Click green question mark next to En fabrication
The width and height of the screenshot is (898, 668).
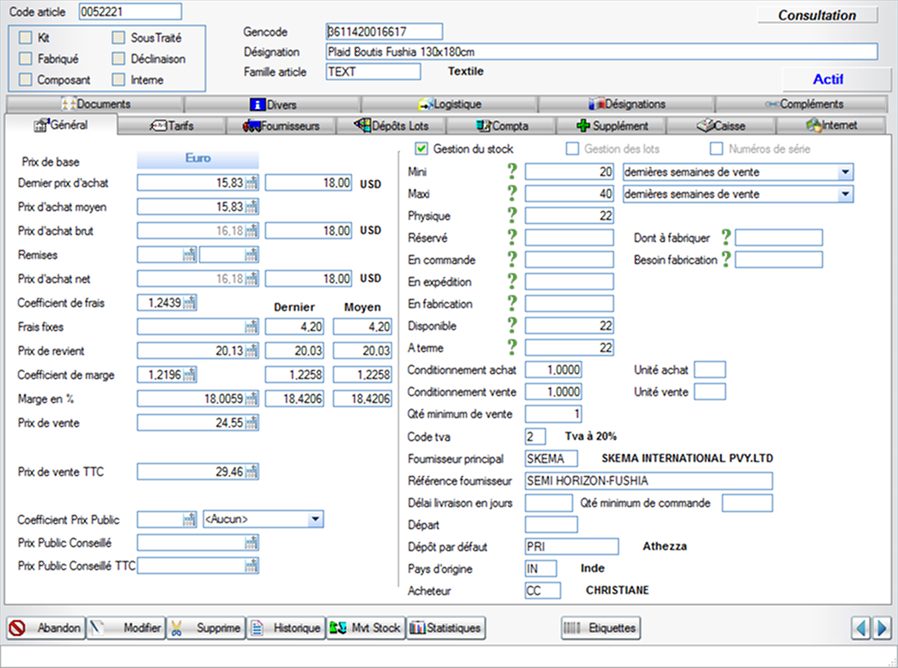click(x=512, y=302)
